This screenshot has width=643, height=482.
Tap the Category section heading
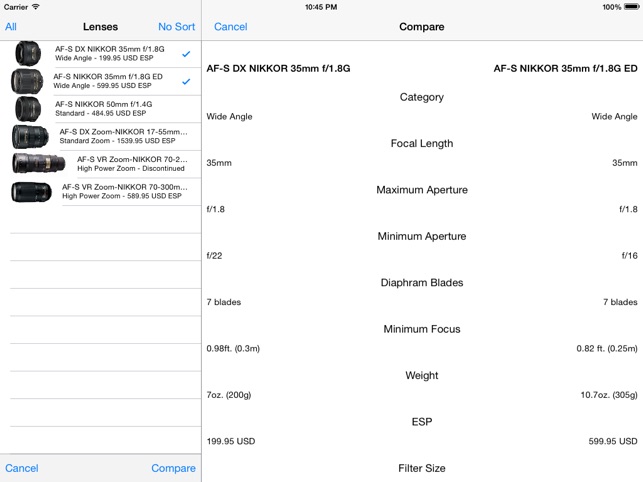422,97
